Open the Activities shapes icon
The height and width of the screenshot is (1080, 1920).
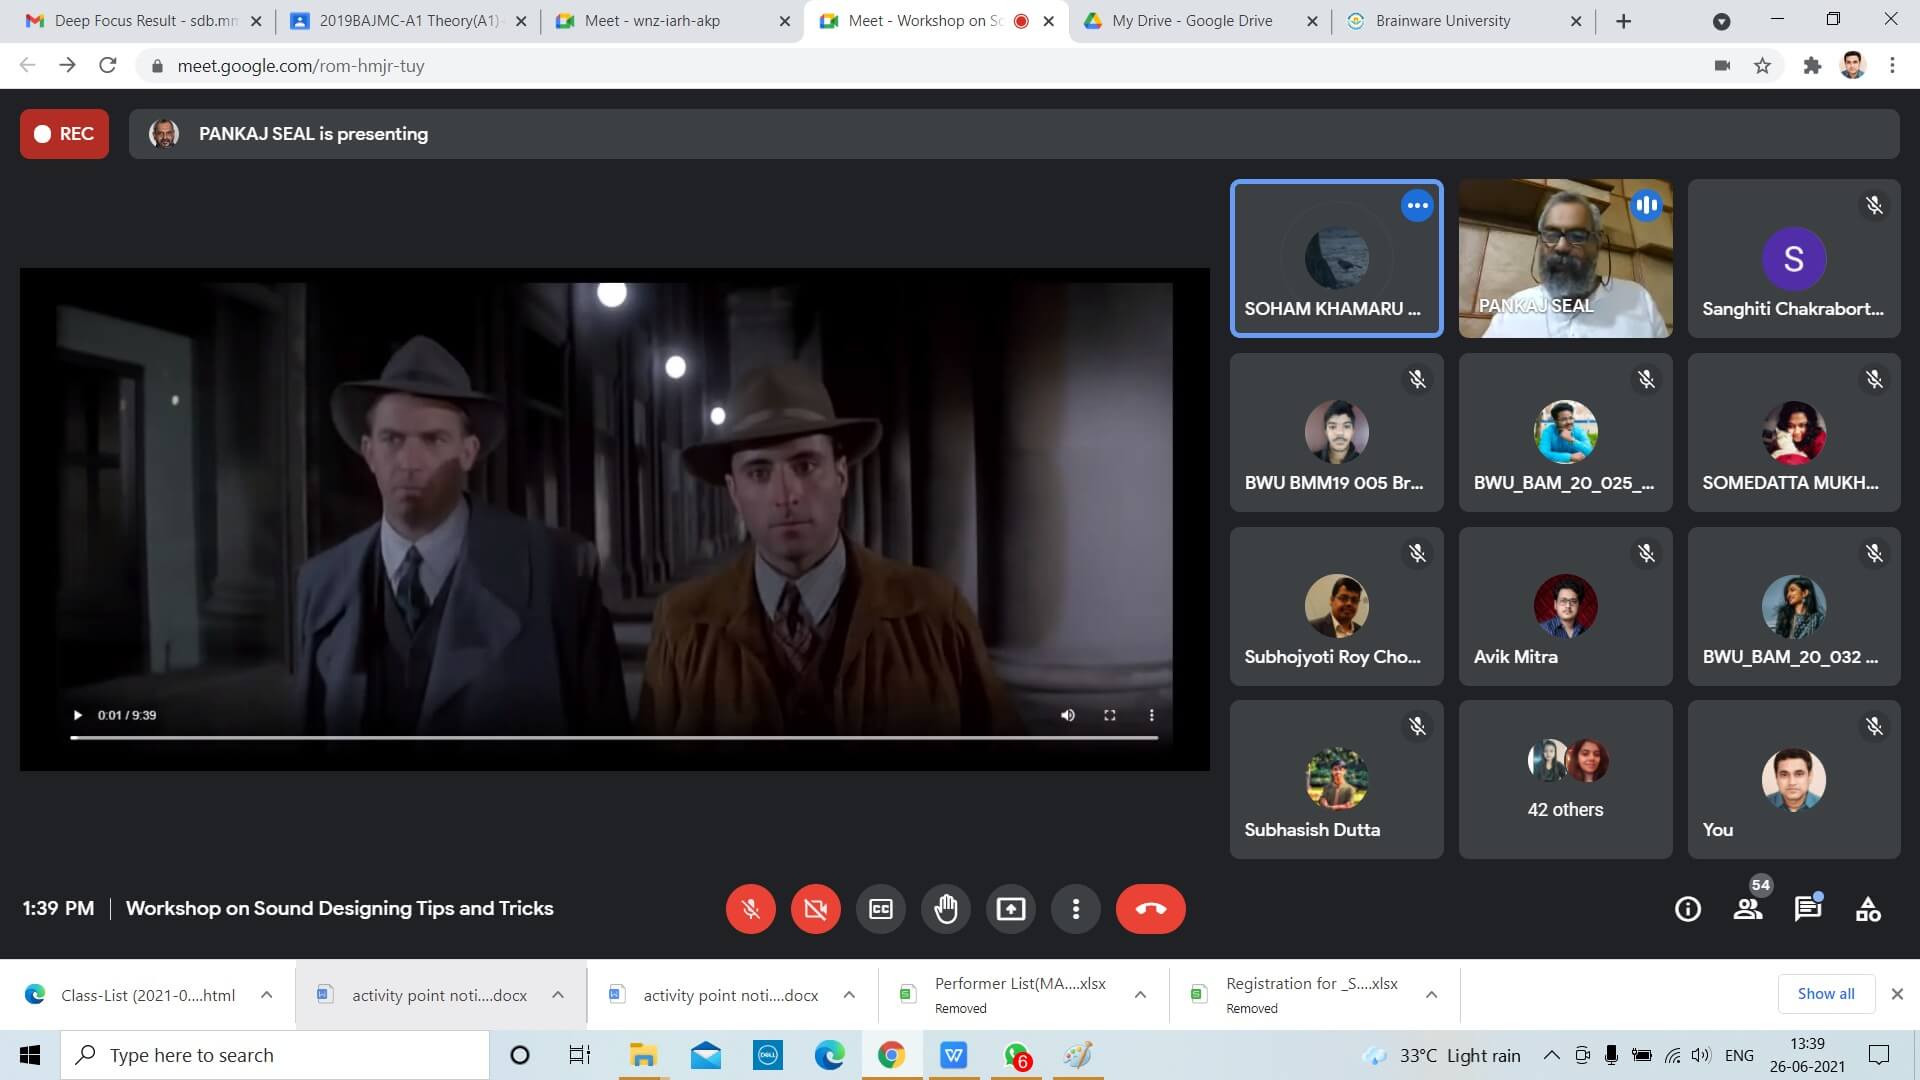point(1867,909)
